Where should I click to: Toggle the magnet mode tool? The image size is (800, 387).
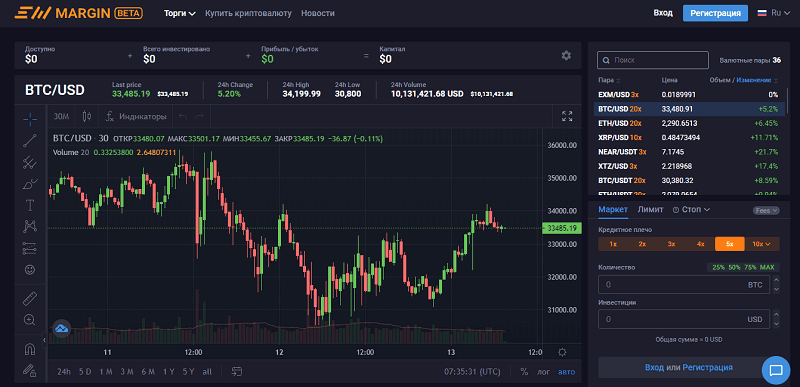point(30,349)
